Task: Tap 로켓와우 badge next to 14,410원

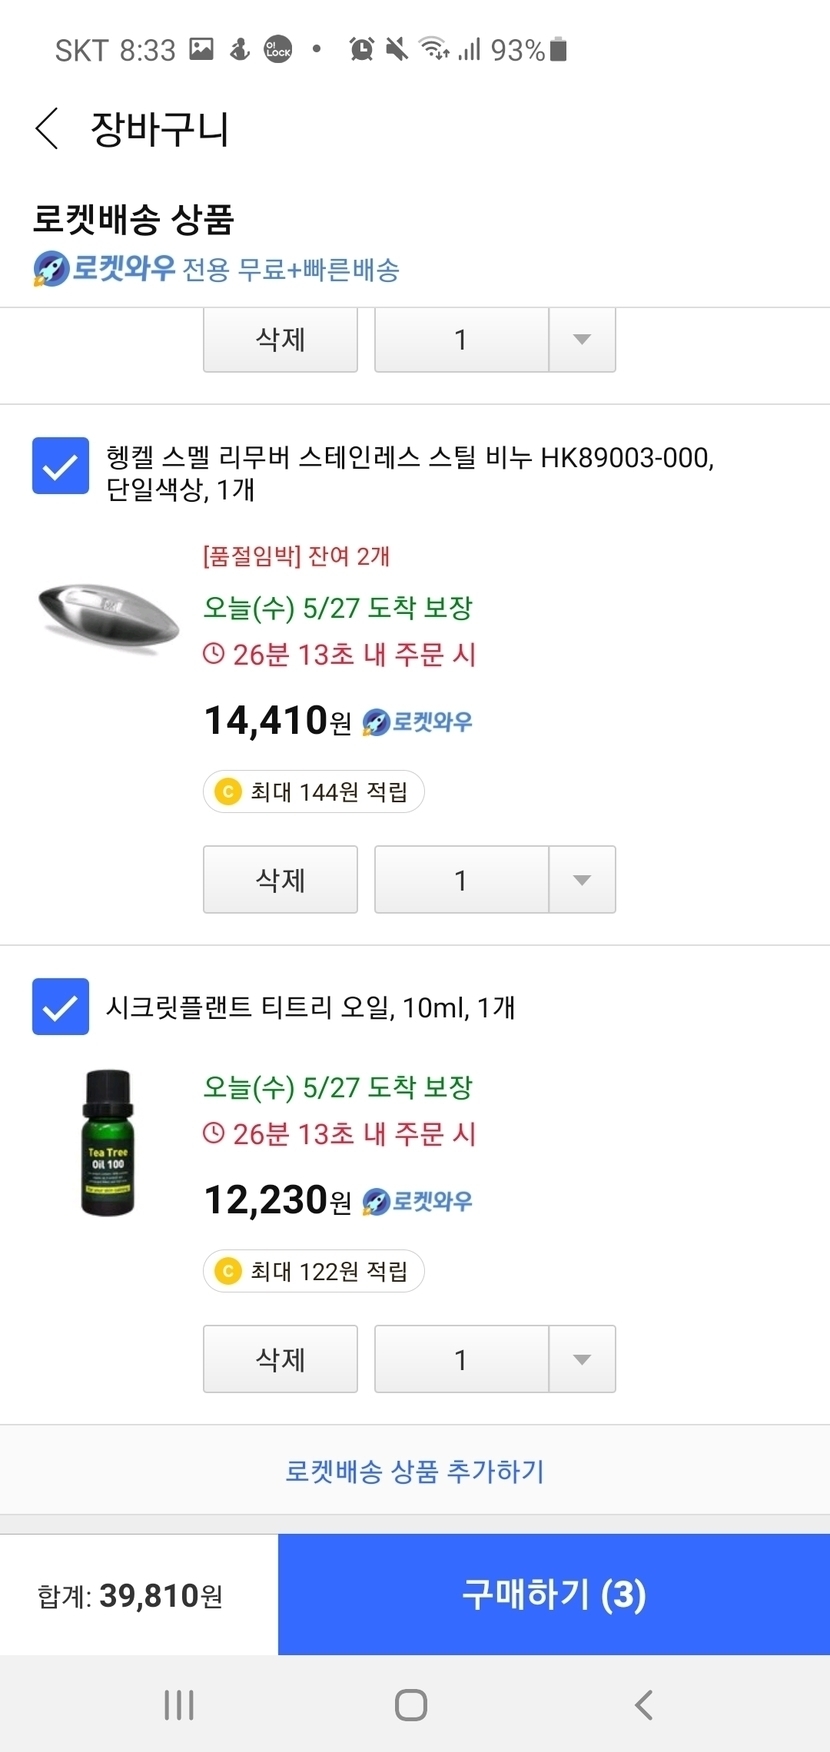Action: pyautogui.click(x=418, y=722)
